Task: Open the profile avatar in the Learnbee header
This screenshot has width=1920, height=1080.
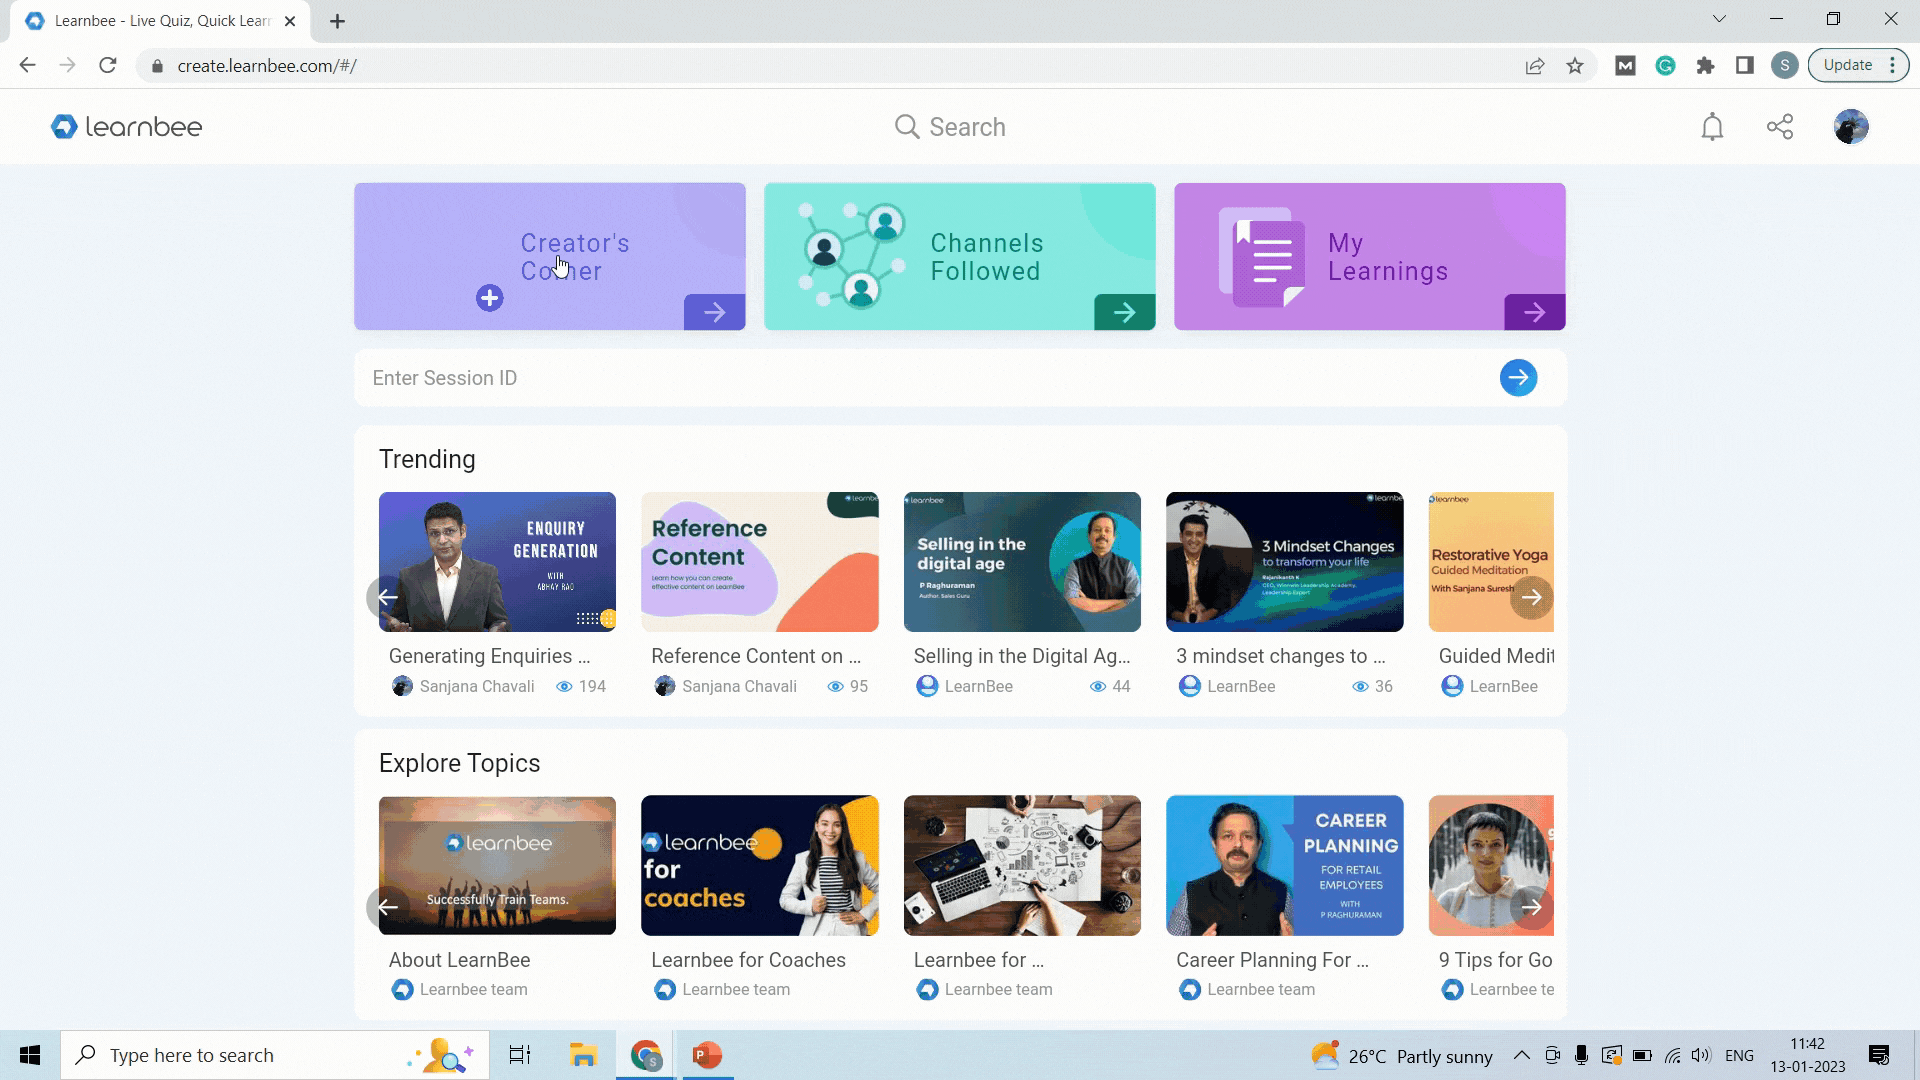Action: tap(1851, 127)
